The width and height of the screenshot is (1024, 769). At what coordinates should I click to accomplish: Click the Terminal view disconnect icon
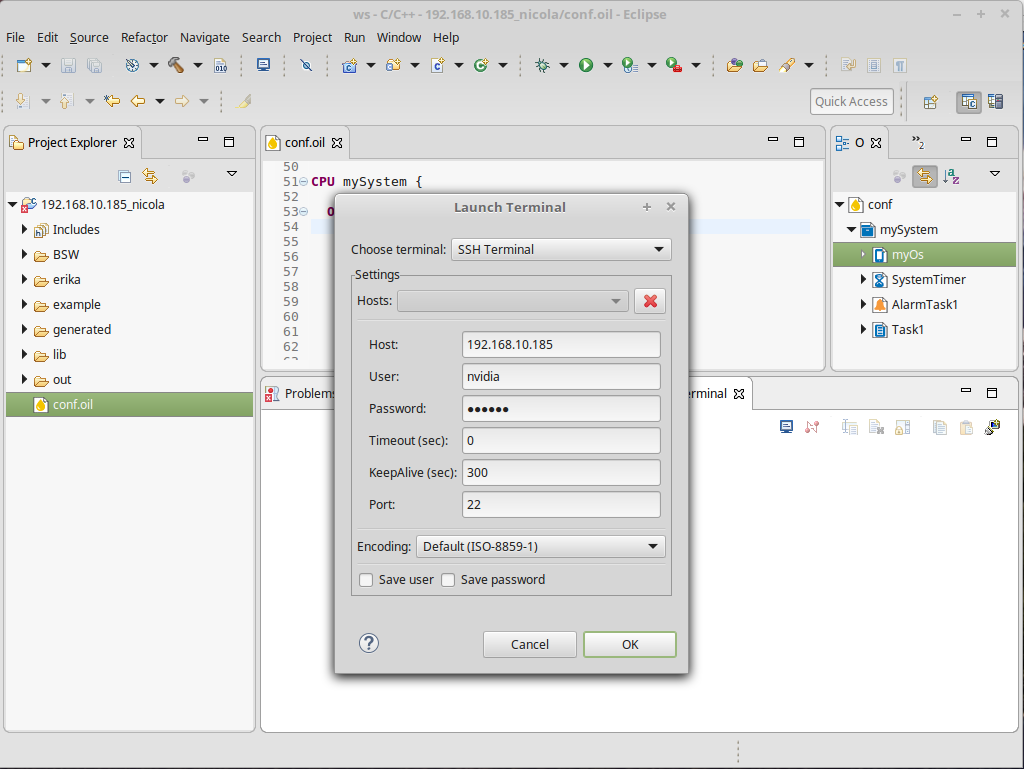coord(812,428)
